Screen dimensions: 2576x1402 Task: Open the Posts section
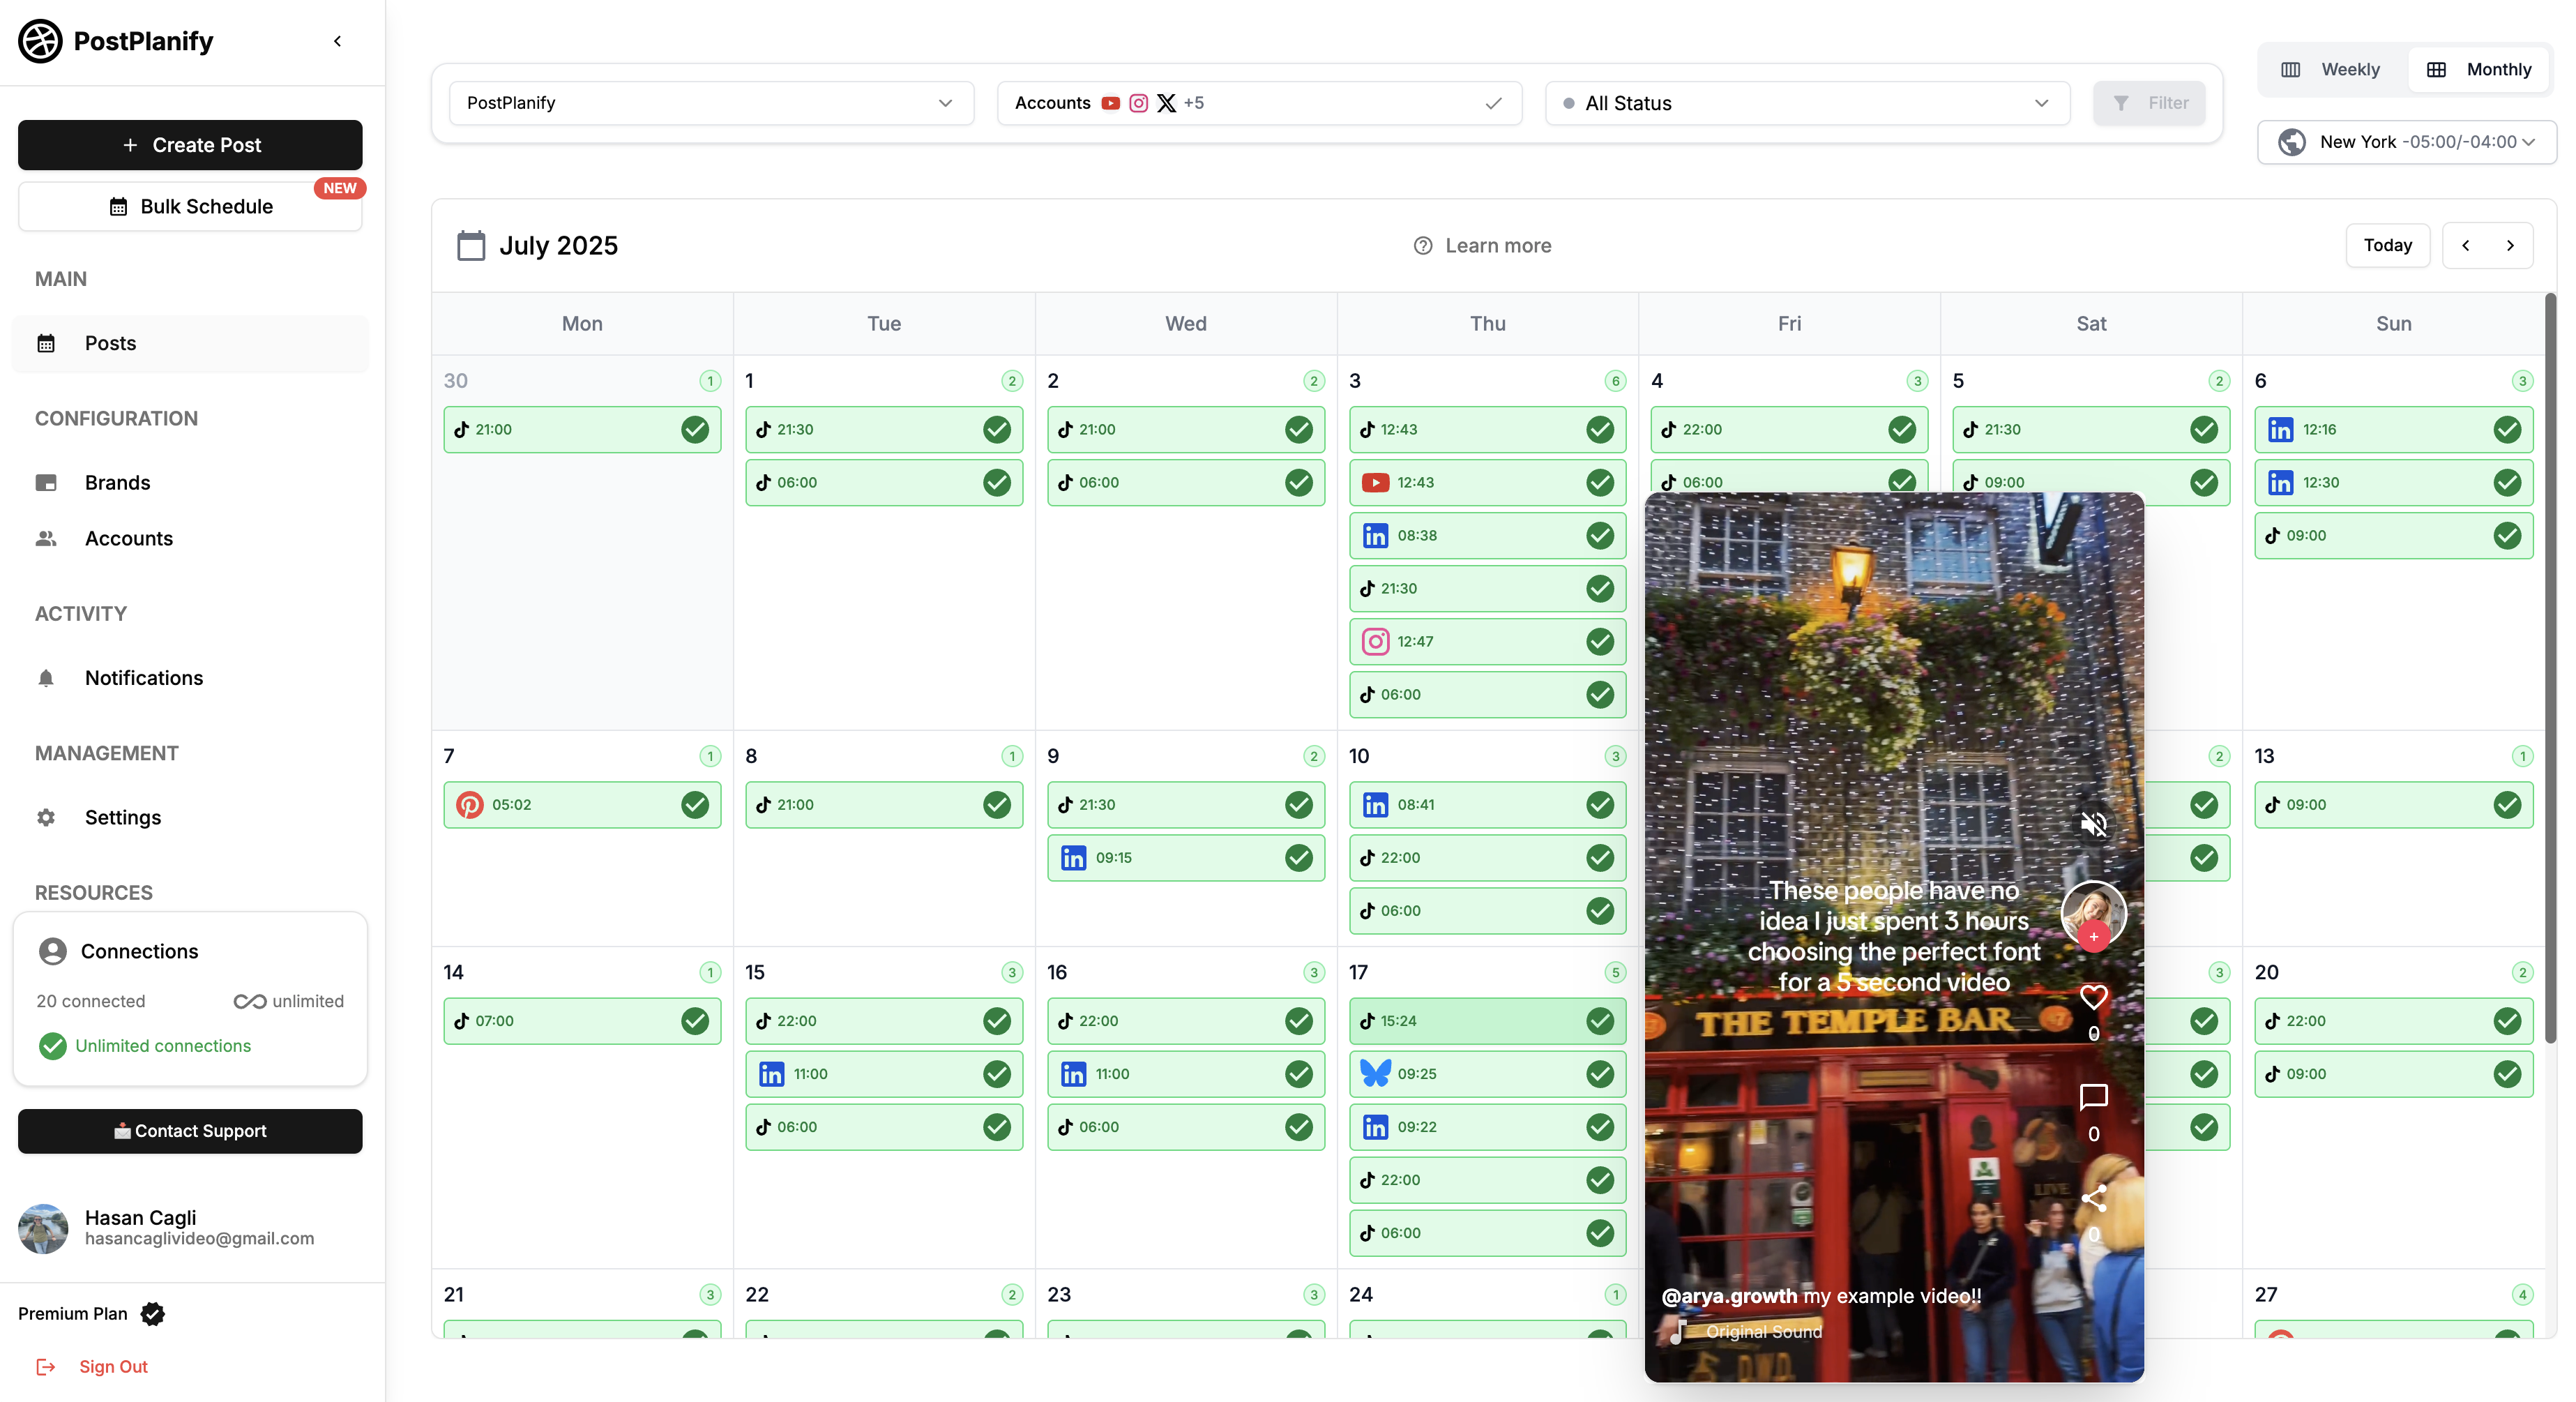pyautogui.click(x=190, y=343)
